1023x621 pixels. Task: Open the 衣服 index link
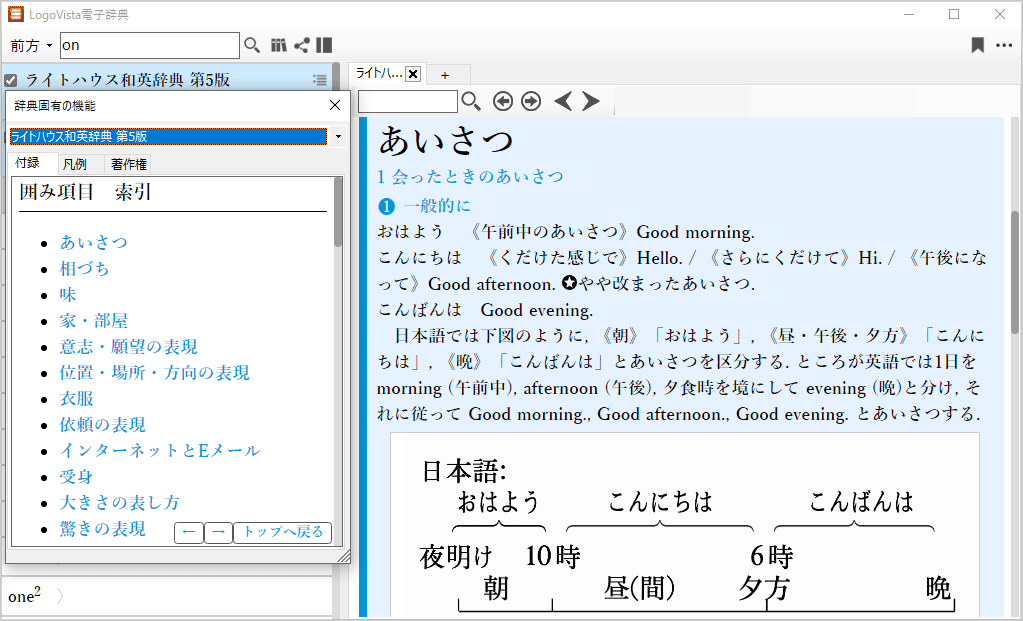coord(76,399)
